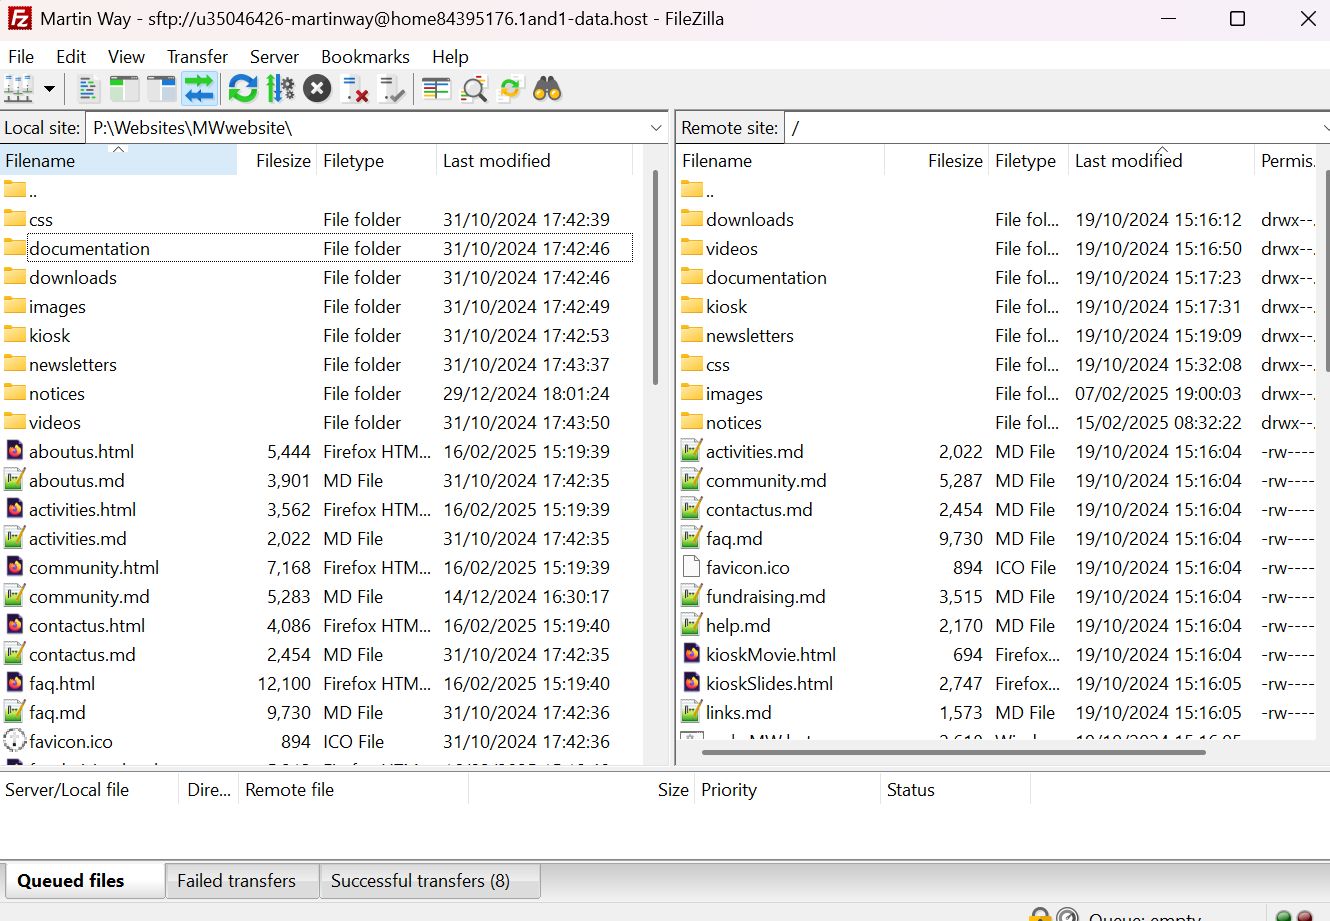Viewport: 1330px width, 921px height.
Task: Open the Remote site path dropdown
Action: [1324, 128]
